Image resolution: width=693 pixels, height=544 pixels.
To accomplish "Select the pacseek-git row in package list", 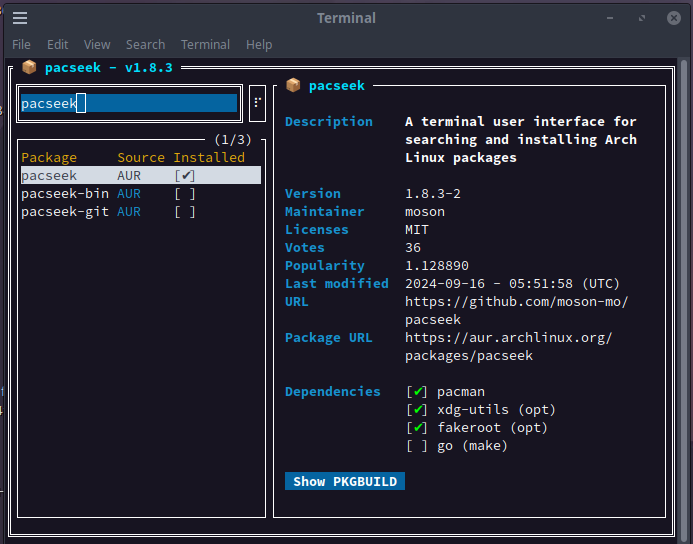I will (x=141, y=212).
